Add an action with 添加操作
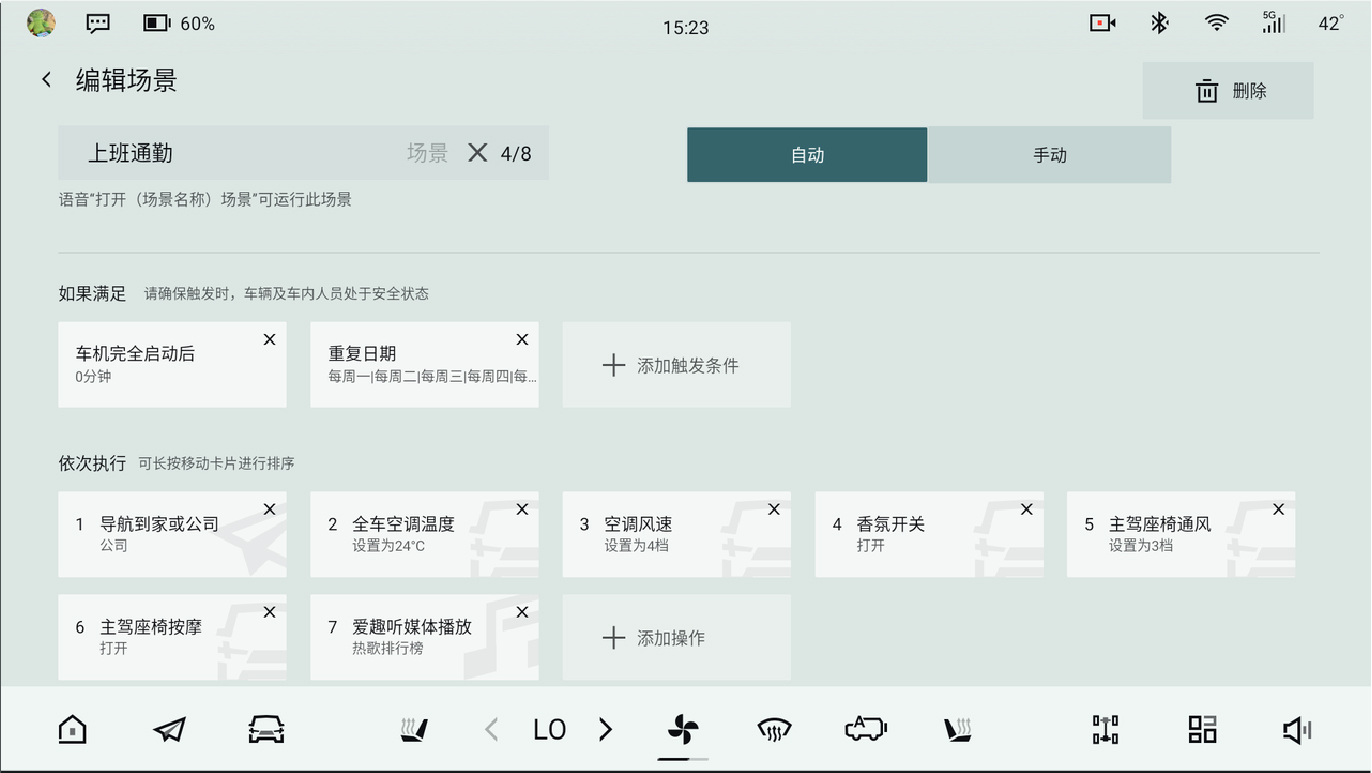 tap(676, 638)
